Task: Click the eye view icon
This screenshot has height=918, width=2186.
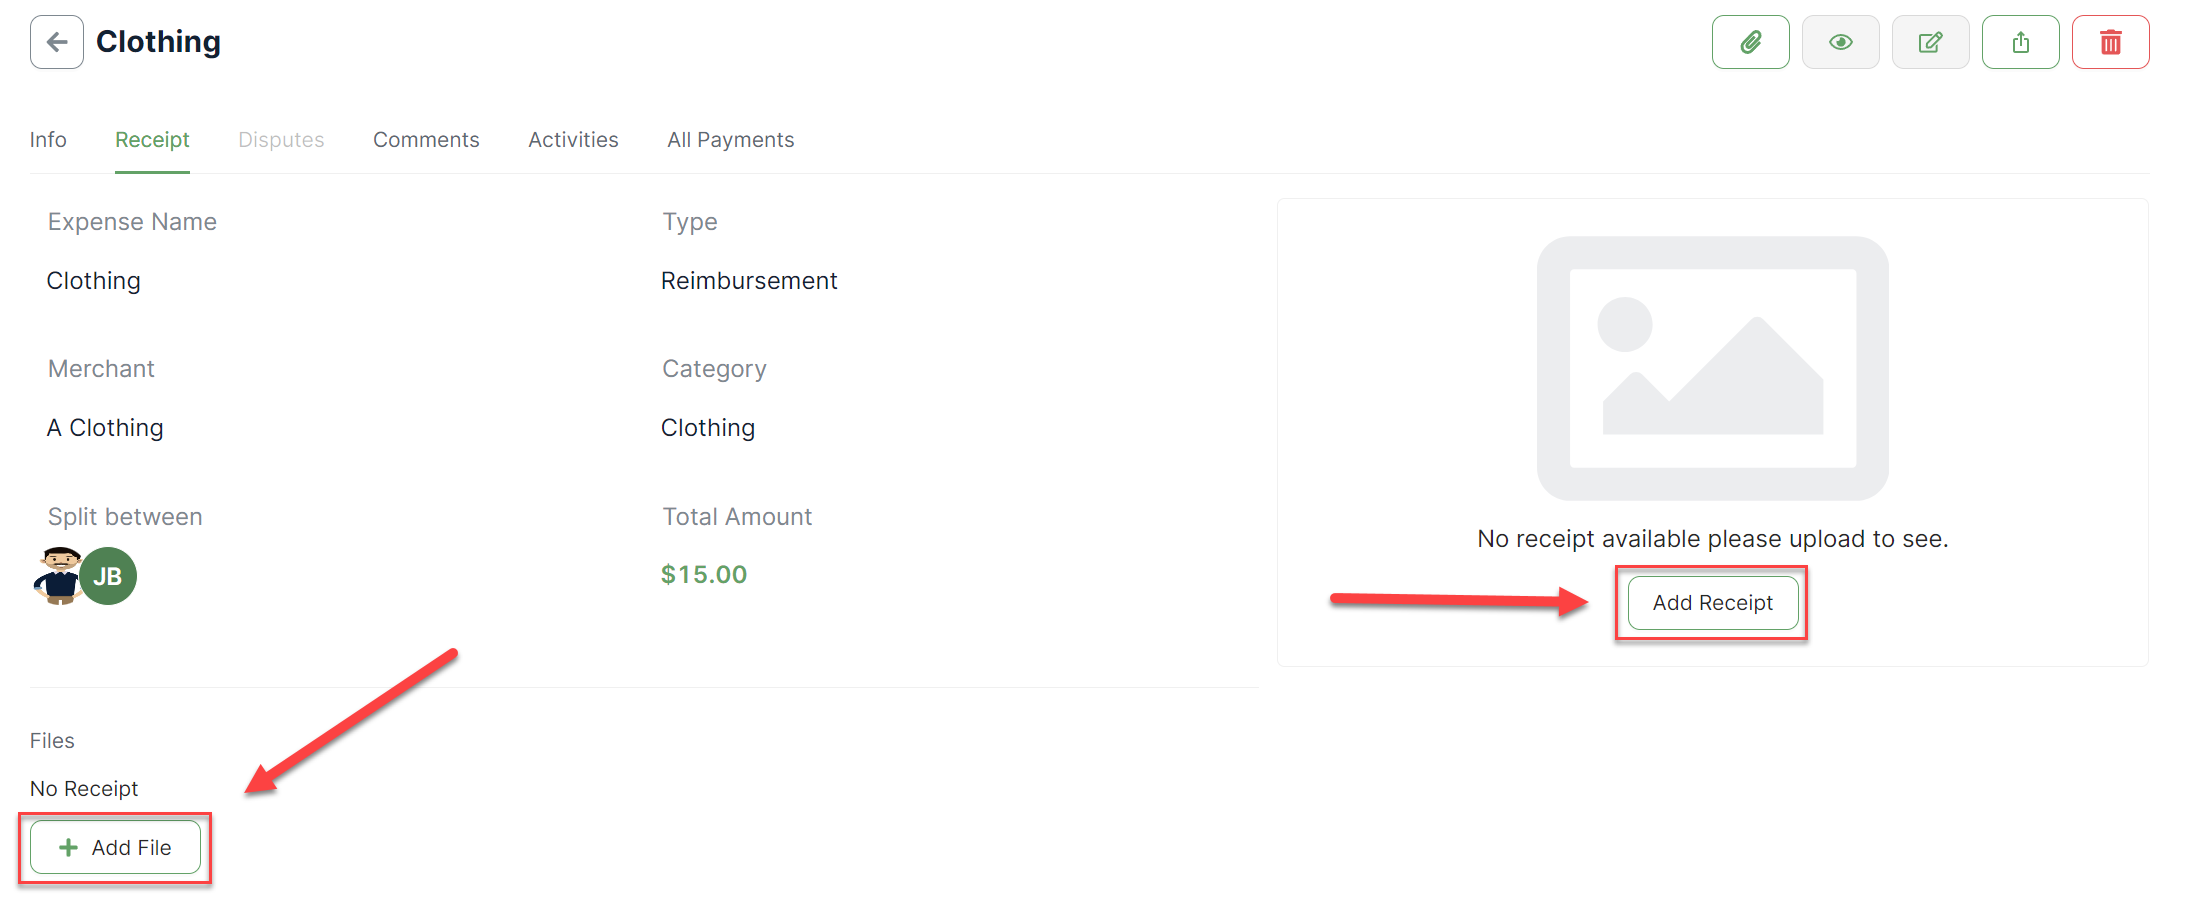Action: [x=1840, y=42]
